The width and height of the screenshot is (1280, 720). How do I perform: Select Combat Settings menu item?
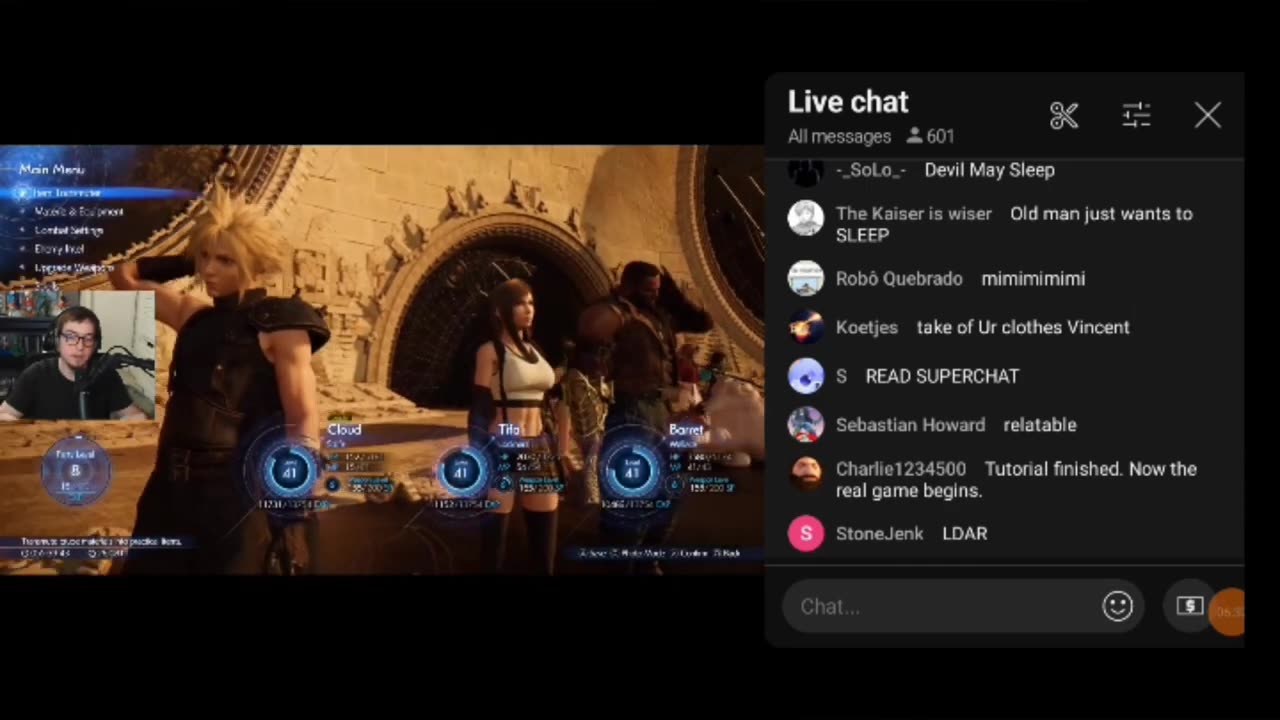(69, 230)
